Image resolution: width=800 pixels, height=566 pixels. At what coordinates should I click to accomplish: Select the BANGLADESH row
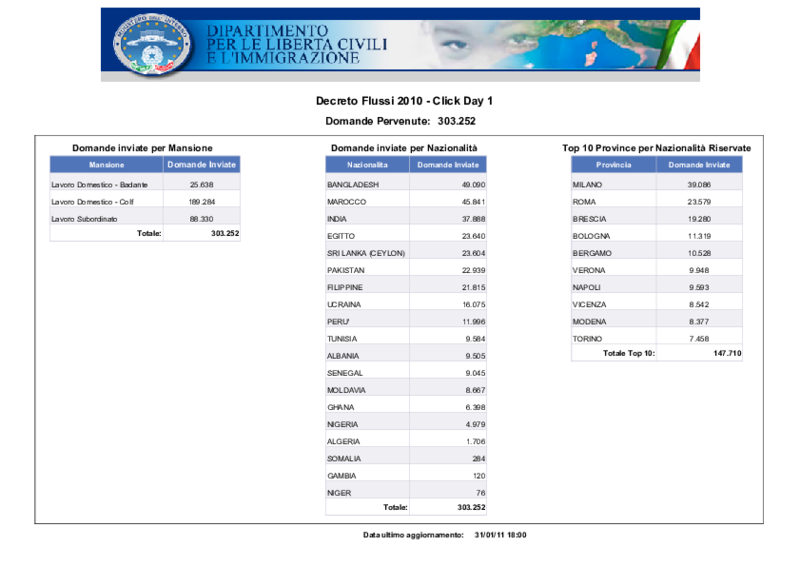pos(406,184)
